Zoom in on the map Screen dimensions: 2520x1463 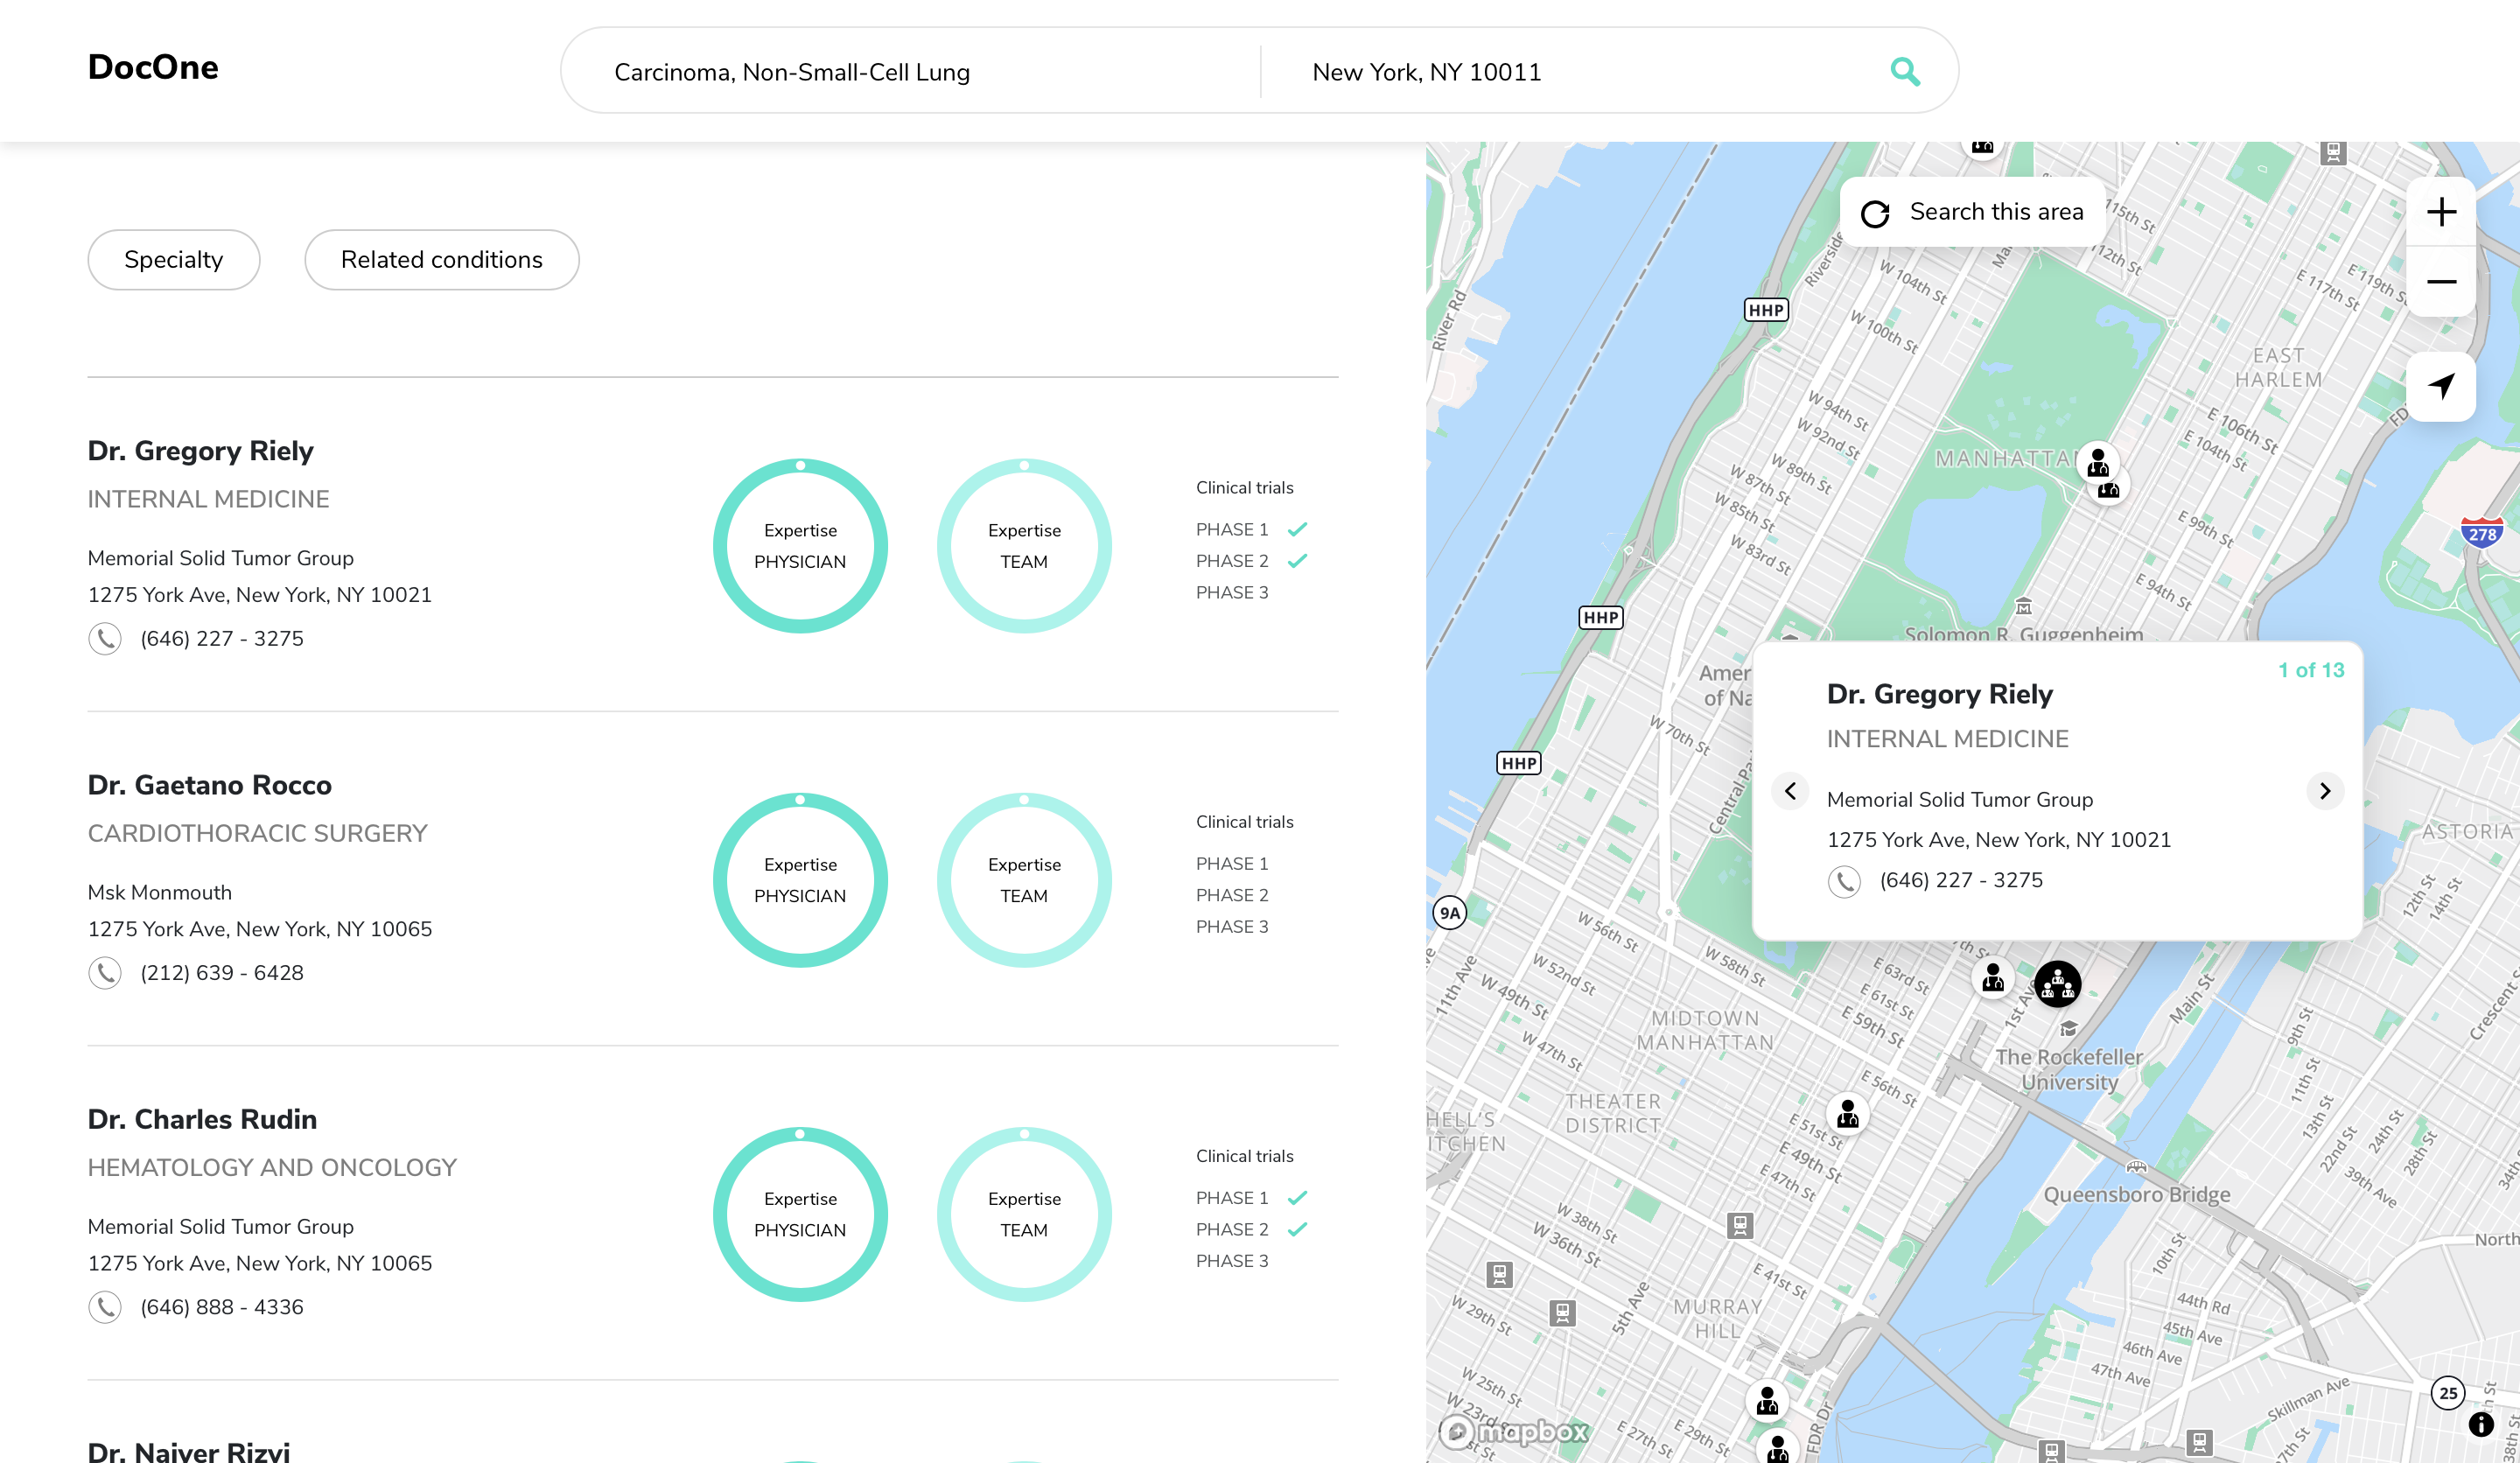pyautogui.click(x=2441, y=212)
